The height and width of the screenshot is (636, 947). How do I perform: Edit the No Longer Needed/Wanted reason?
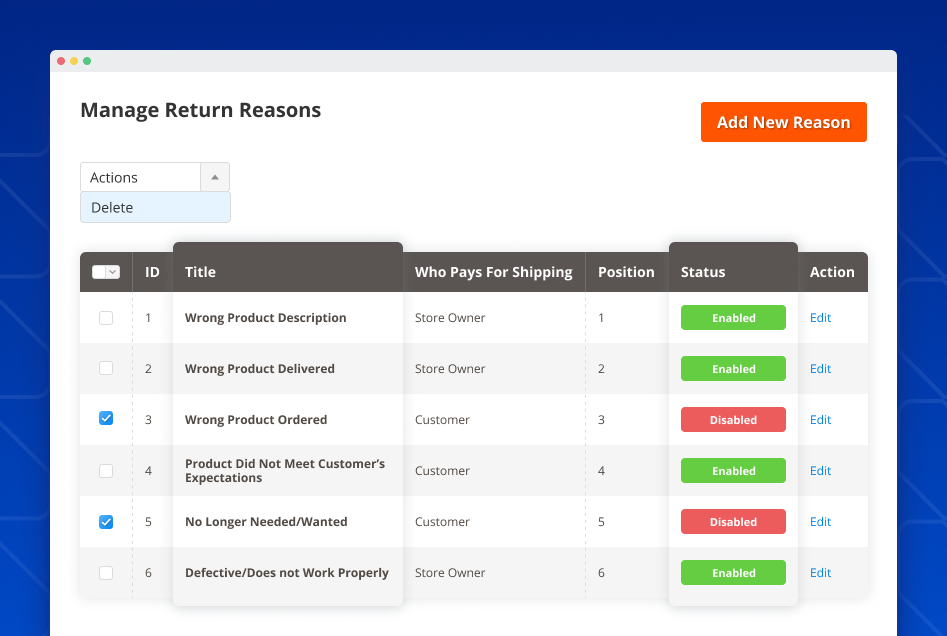point(820,521)
